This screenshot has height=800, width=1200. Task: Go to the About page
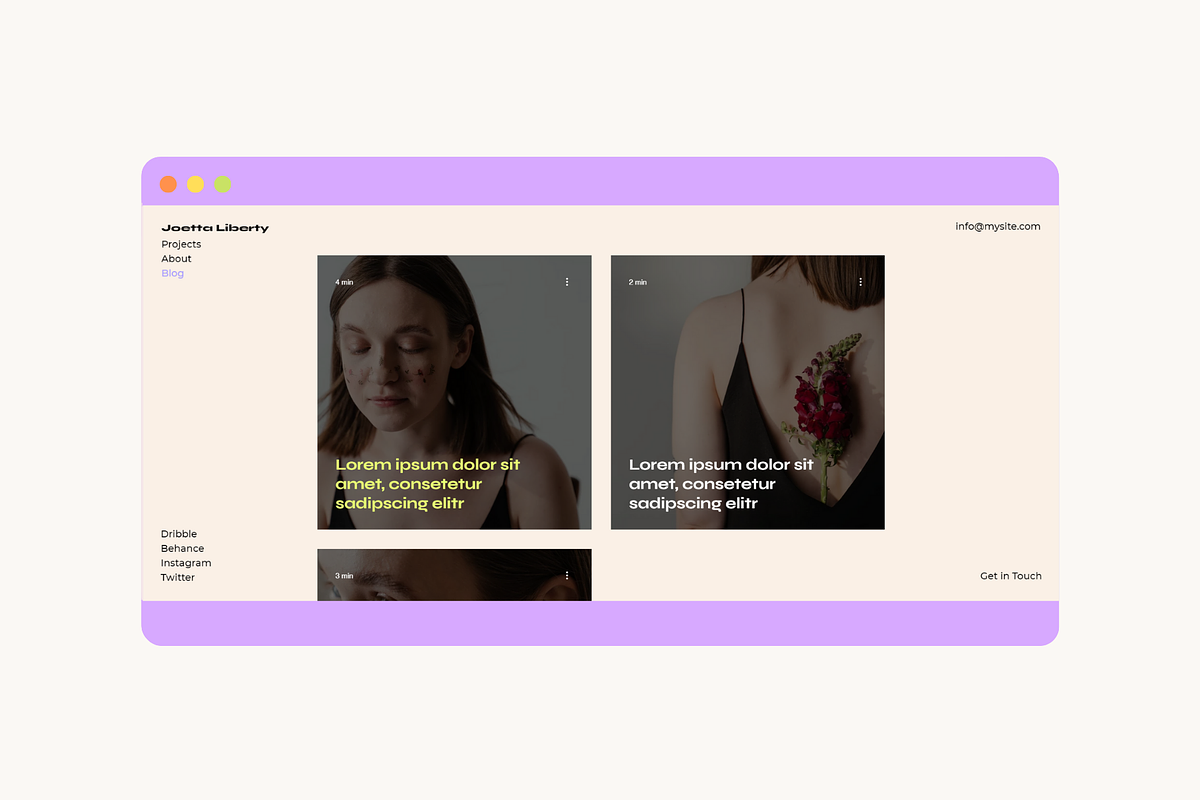(176, 258)
